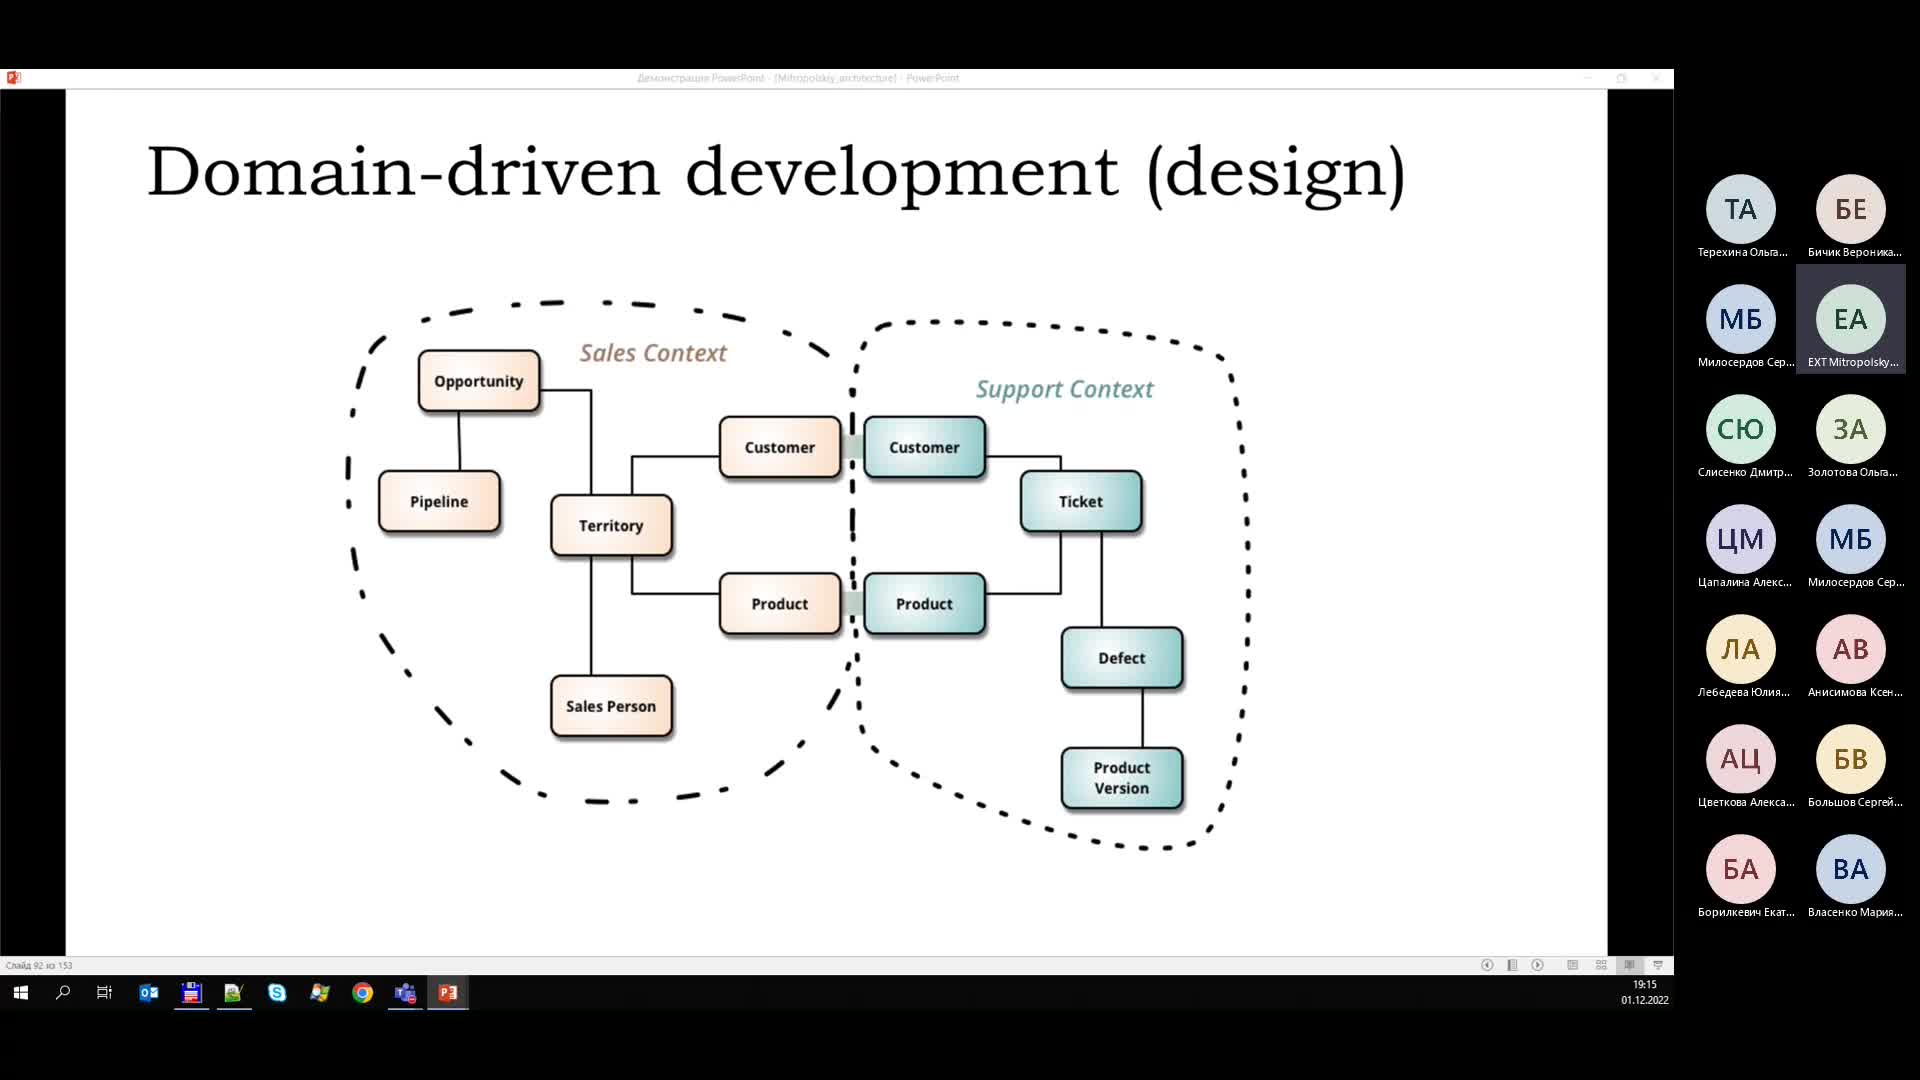Open Microsoft Teams from the taskbar
The width and height of the screenshot is (1920, 1080).
pos(405,993)
